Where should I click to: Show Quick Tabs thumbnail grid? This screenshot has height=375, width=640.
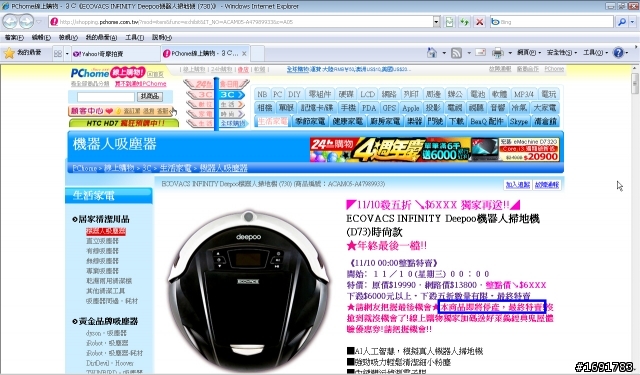[58, 53]
